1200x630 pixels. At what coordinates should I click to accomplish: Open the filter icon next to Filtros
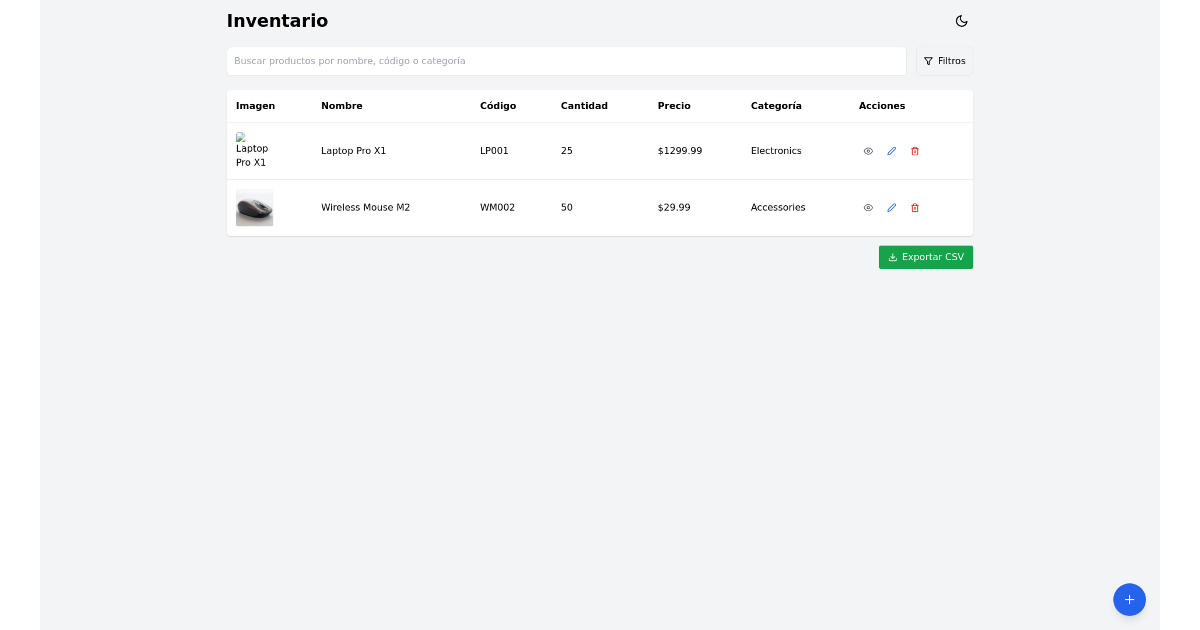click(929, 60)
